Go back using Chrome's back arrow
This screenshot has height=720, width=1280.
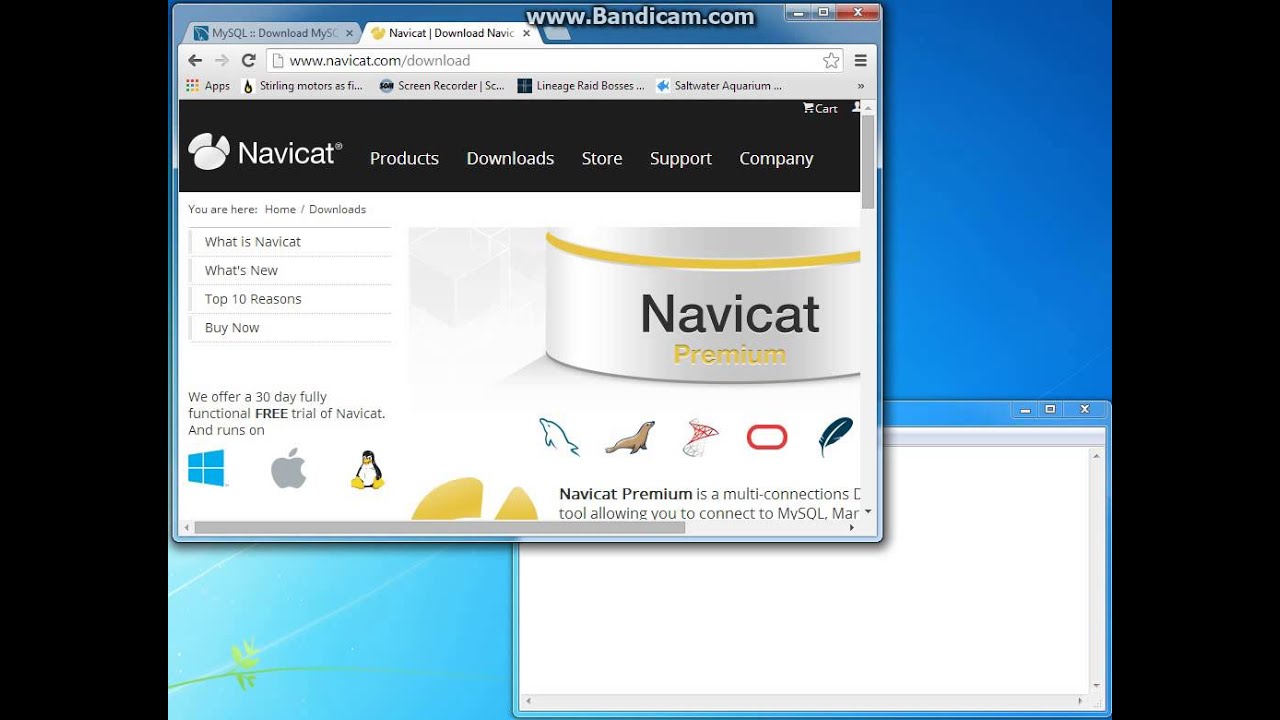195,60
